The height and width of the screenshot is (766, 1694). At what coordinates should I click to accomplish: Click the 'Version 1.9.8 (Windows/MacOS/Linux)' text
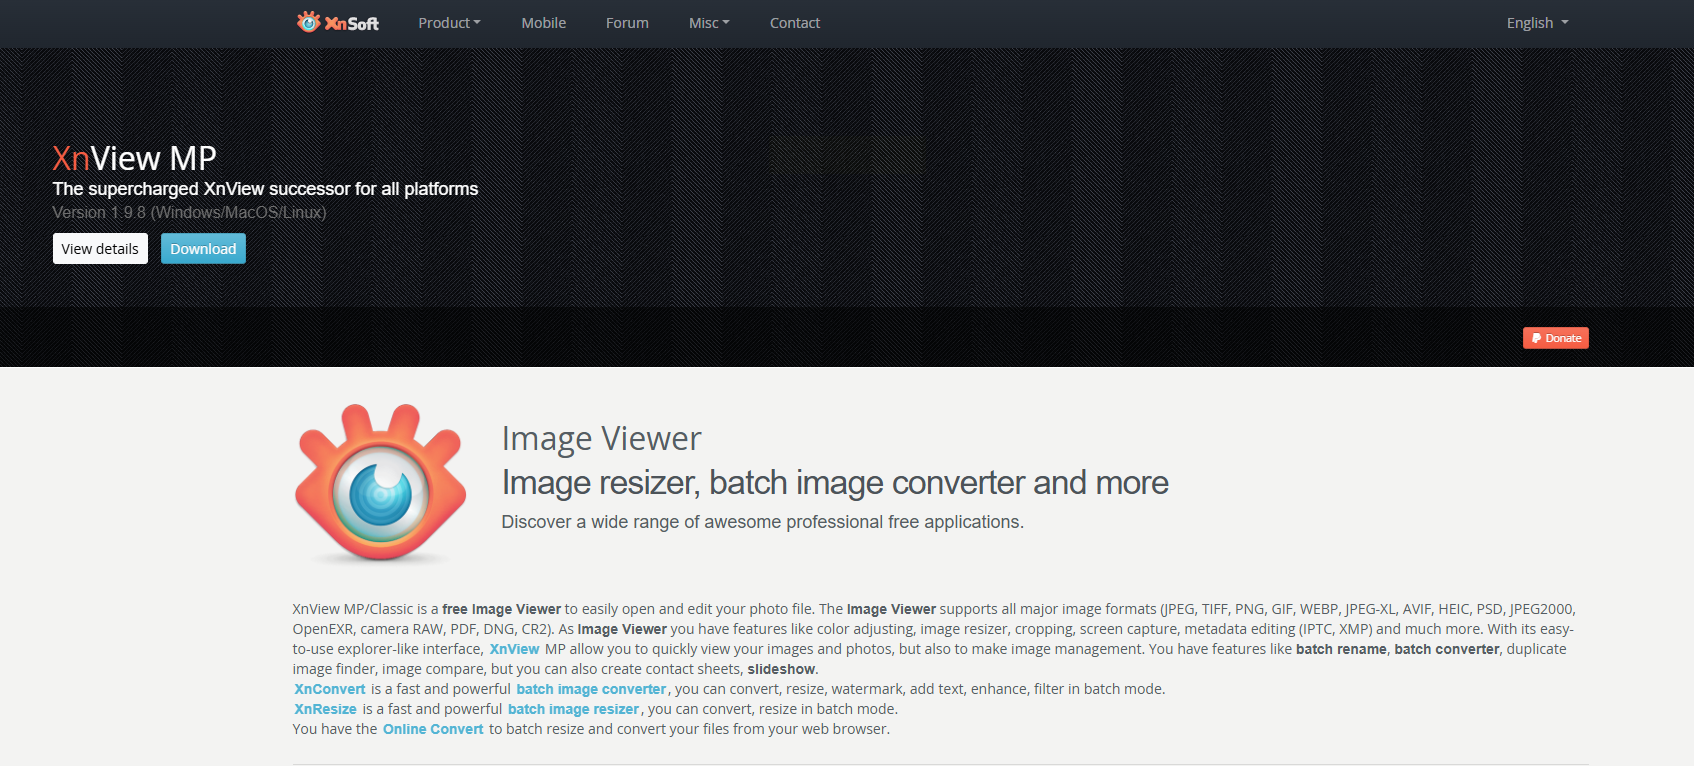[x=189, y=212]
